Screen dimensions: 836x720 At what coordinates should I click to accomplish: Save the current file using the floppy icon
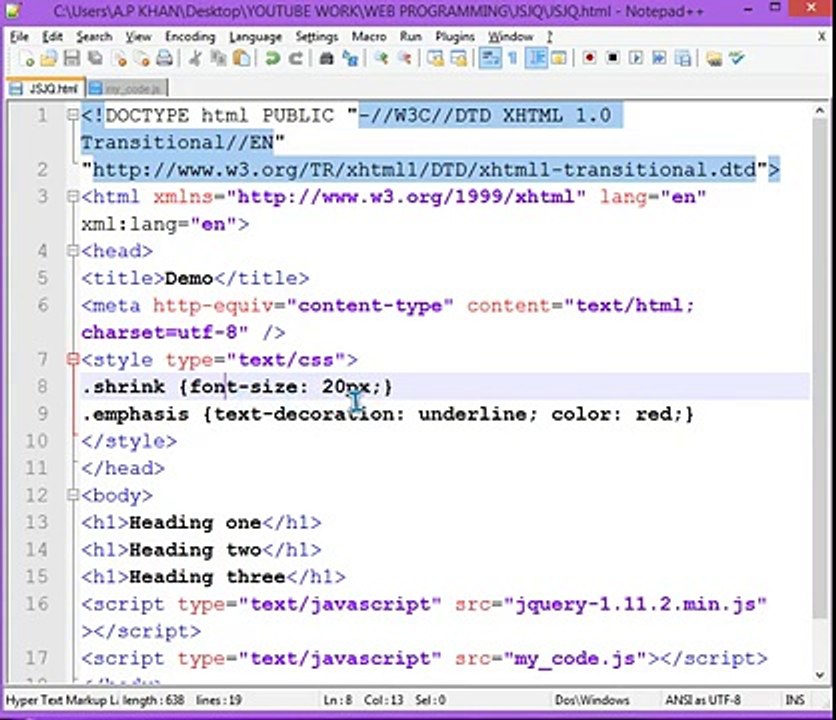72,58
